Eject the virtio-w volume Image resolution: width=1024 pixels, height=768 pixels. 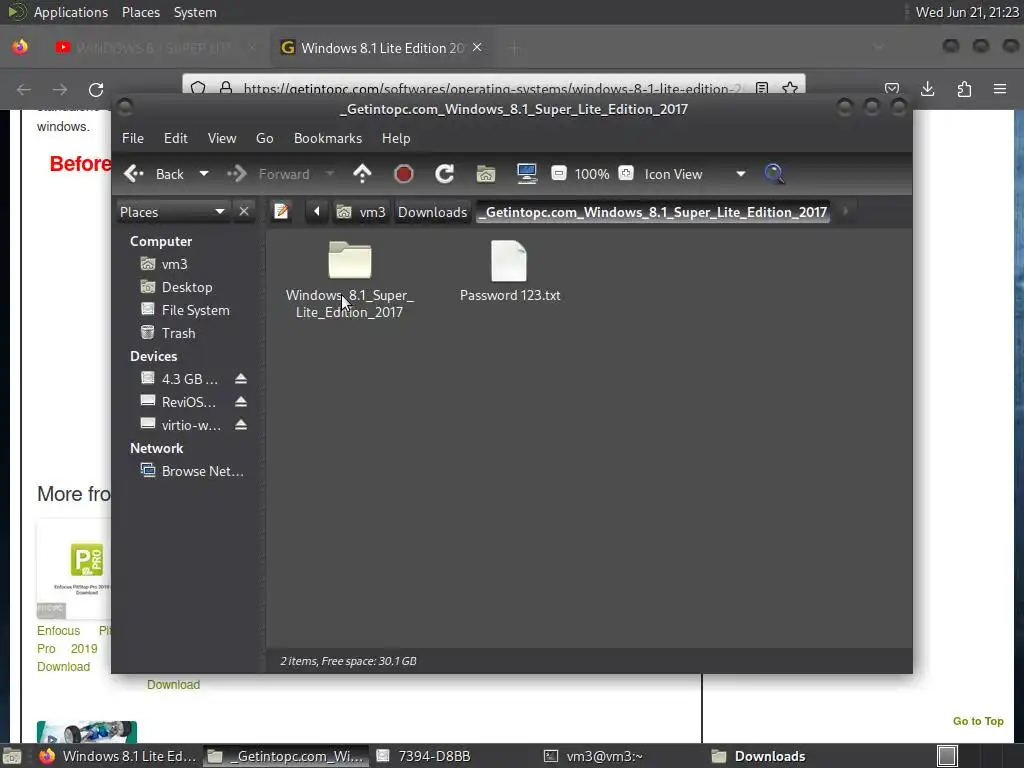tap(240, 424)
